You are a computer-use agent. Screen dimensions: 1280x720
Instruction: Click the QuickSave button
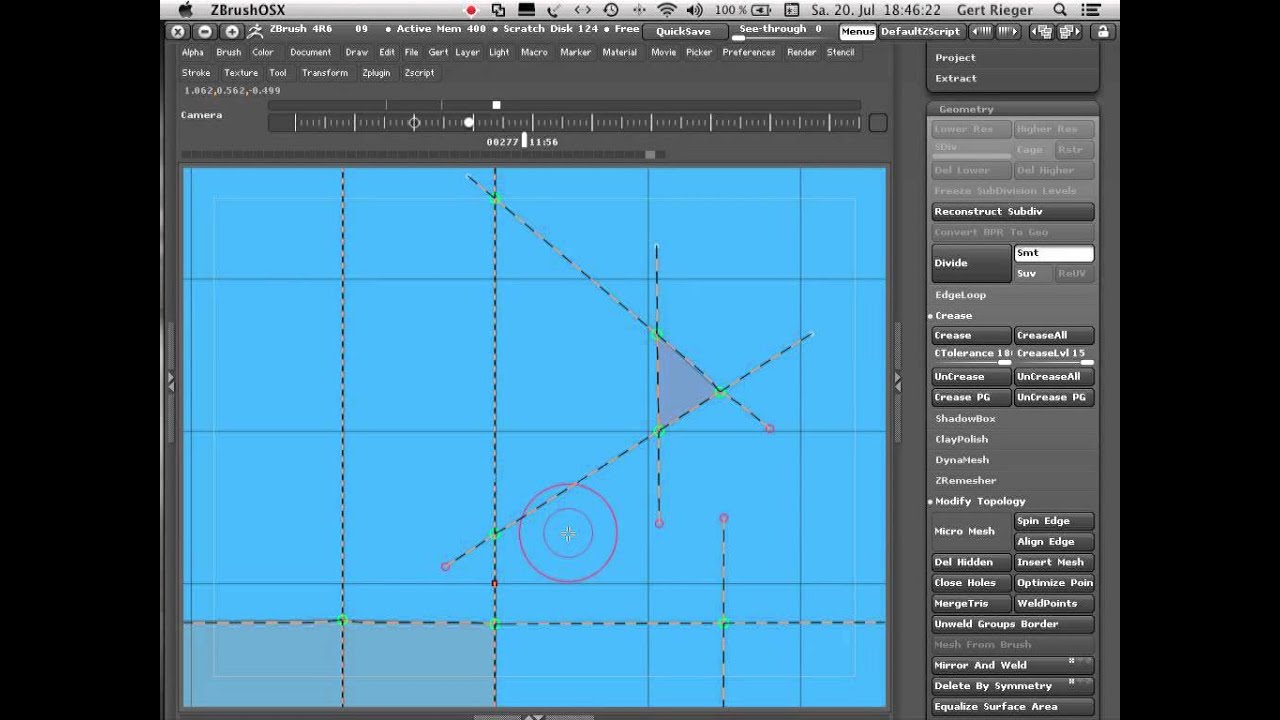click(683, 32)
